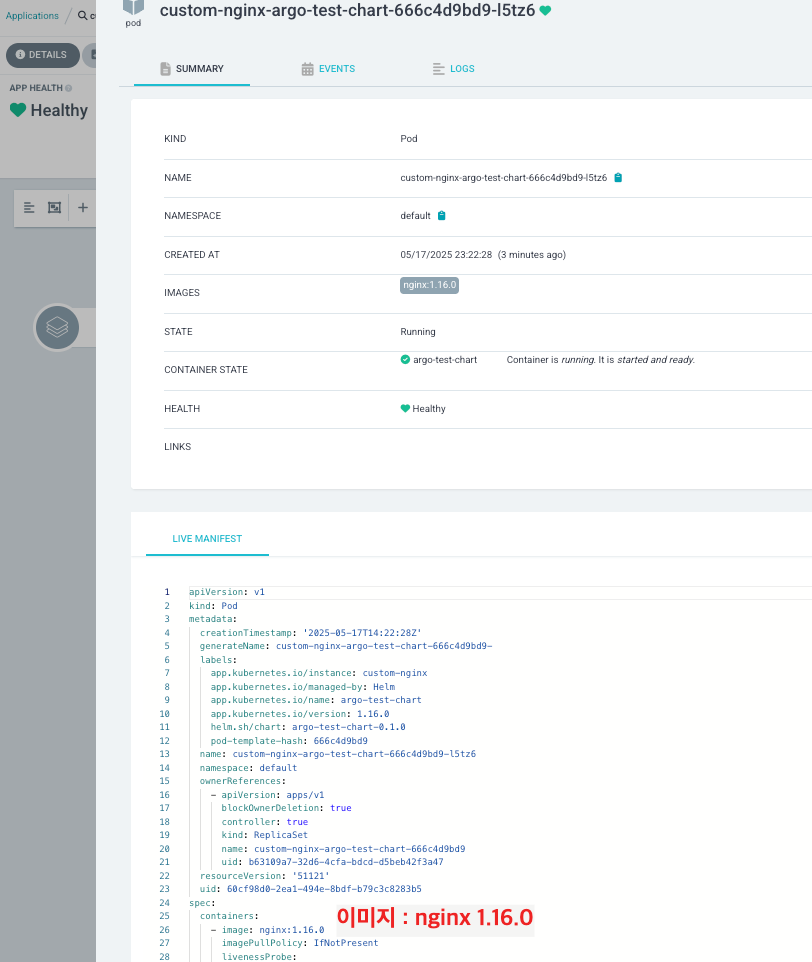
Task: Click manifest line 'kind: Pod'
Action: [213, 606]
